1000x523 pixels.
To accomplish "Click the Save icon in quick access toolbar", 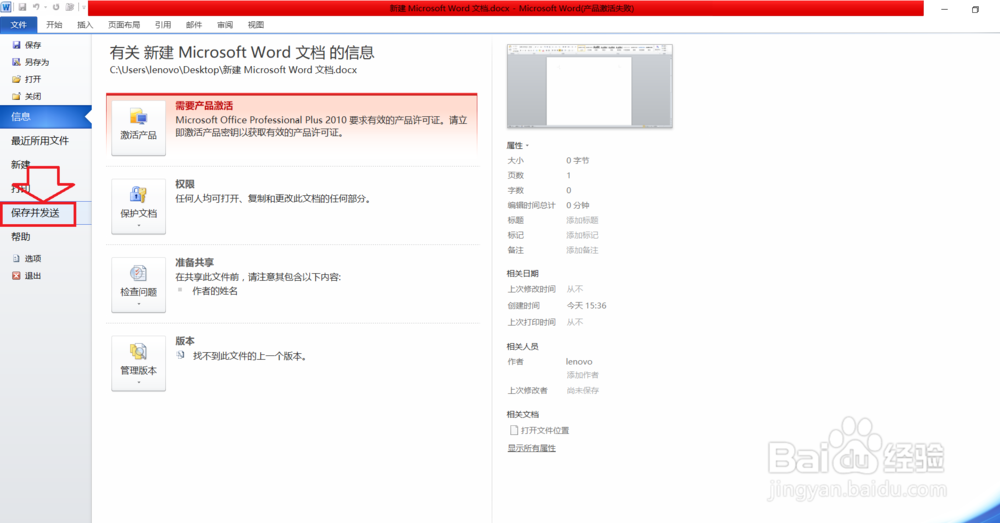I will click(x=22, y=7).
